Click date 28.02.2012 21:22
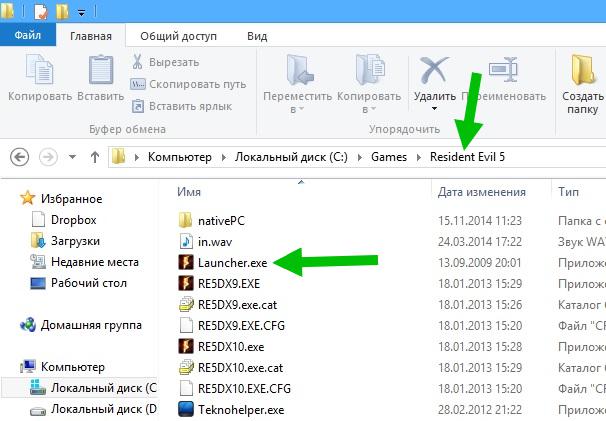606x421 pixels. pos(480,409)
